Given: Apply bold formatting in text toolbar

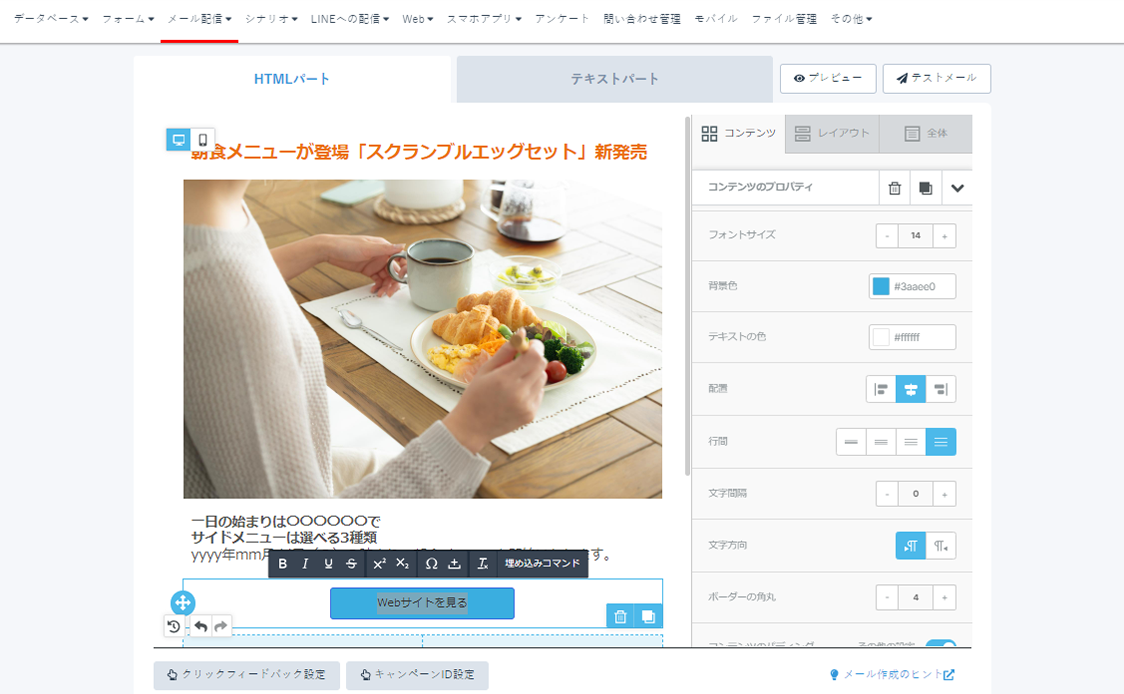Looking at the screenshot, I should [x=282, y=564].
